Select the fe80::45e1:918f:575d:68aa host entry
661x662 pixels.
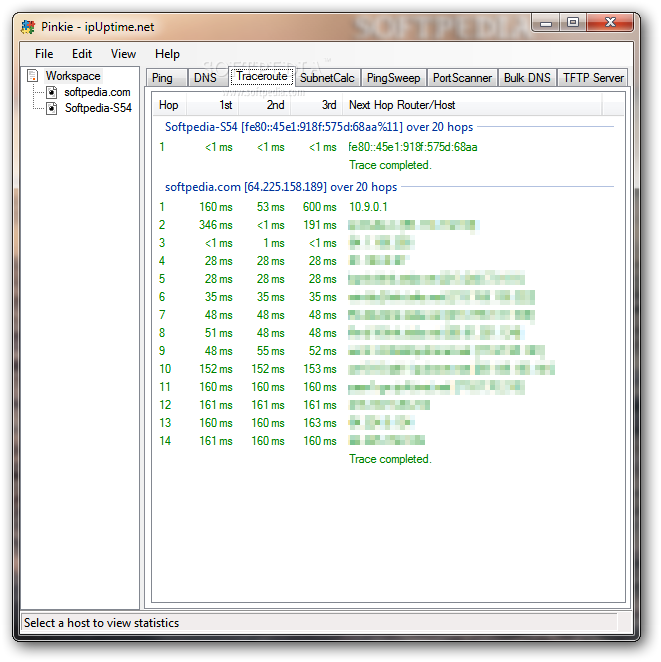click(412, 147)
